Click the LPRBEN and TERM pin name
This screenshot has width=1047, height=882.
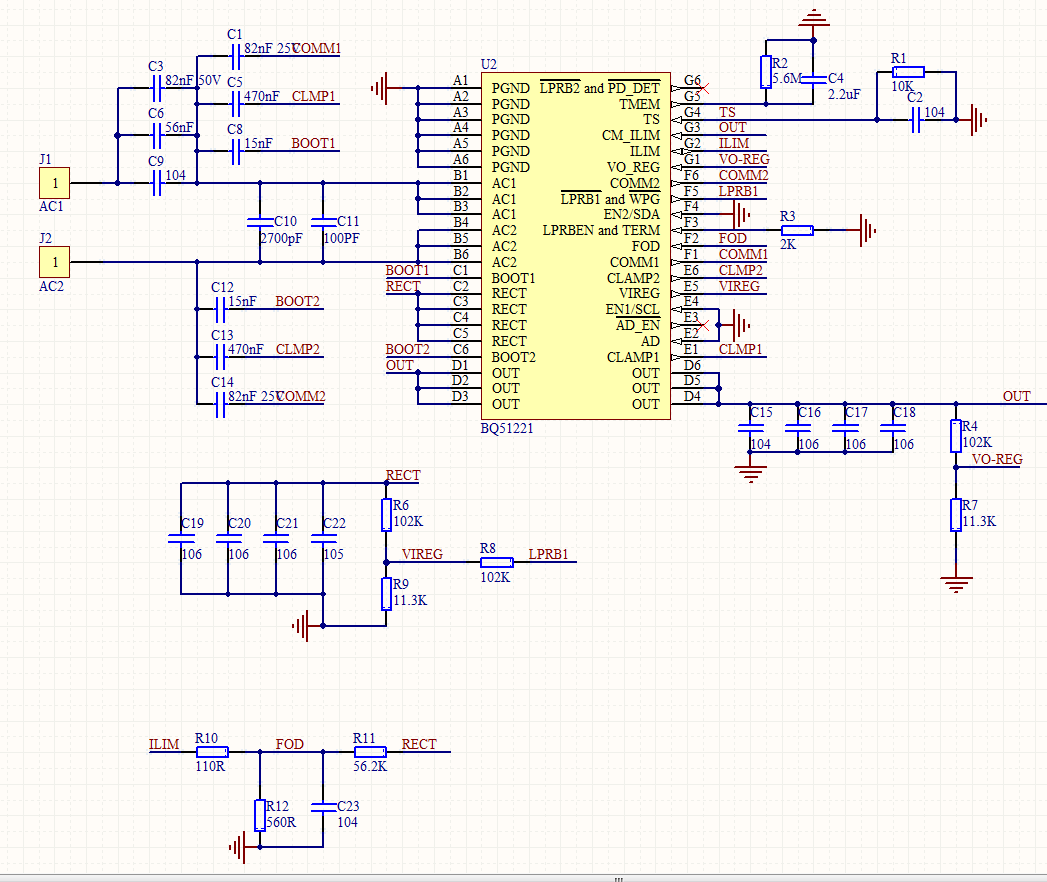pos(601,230)
